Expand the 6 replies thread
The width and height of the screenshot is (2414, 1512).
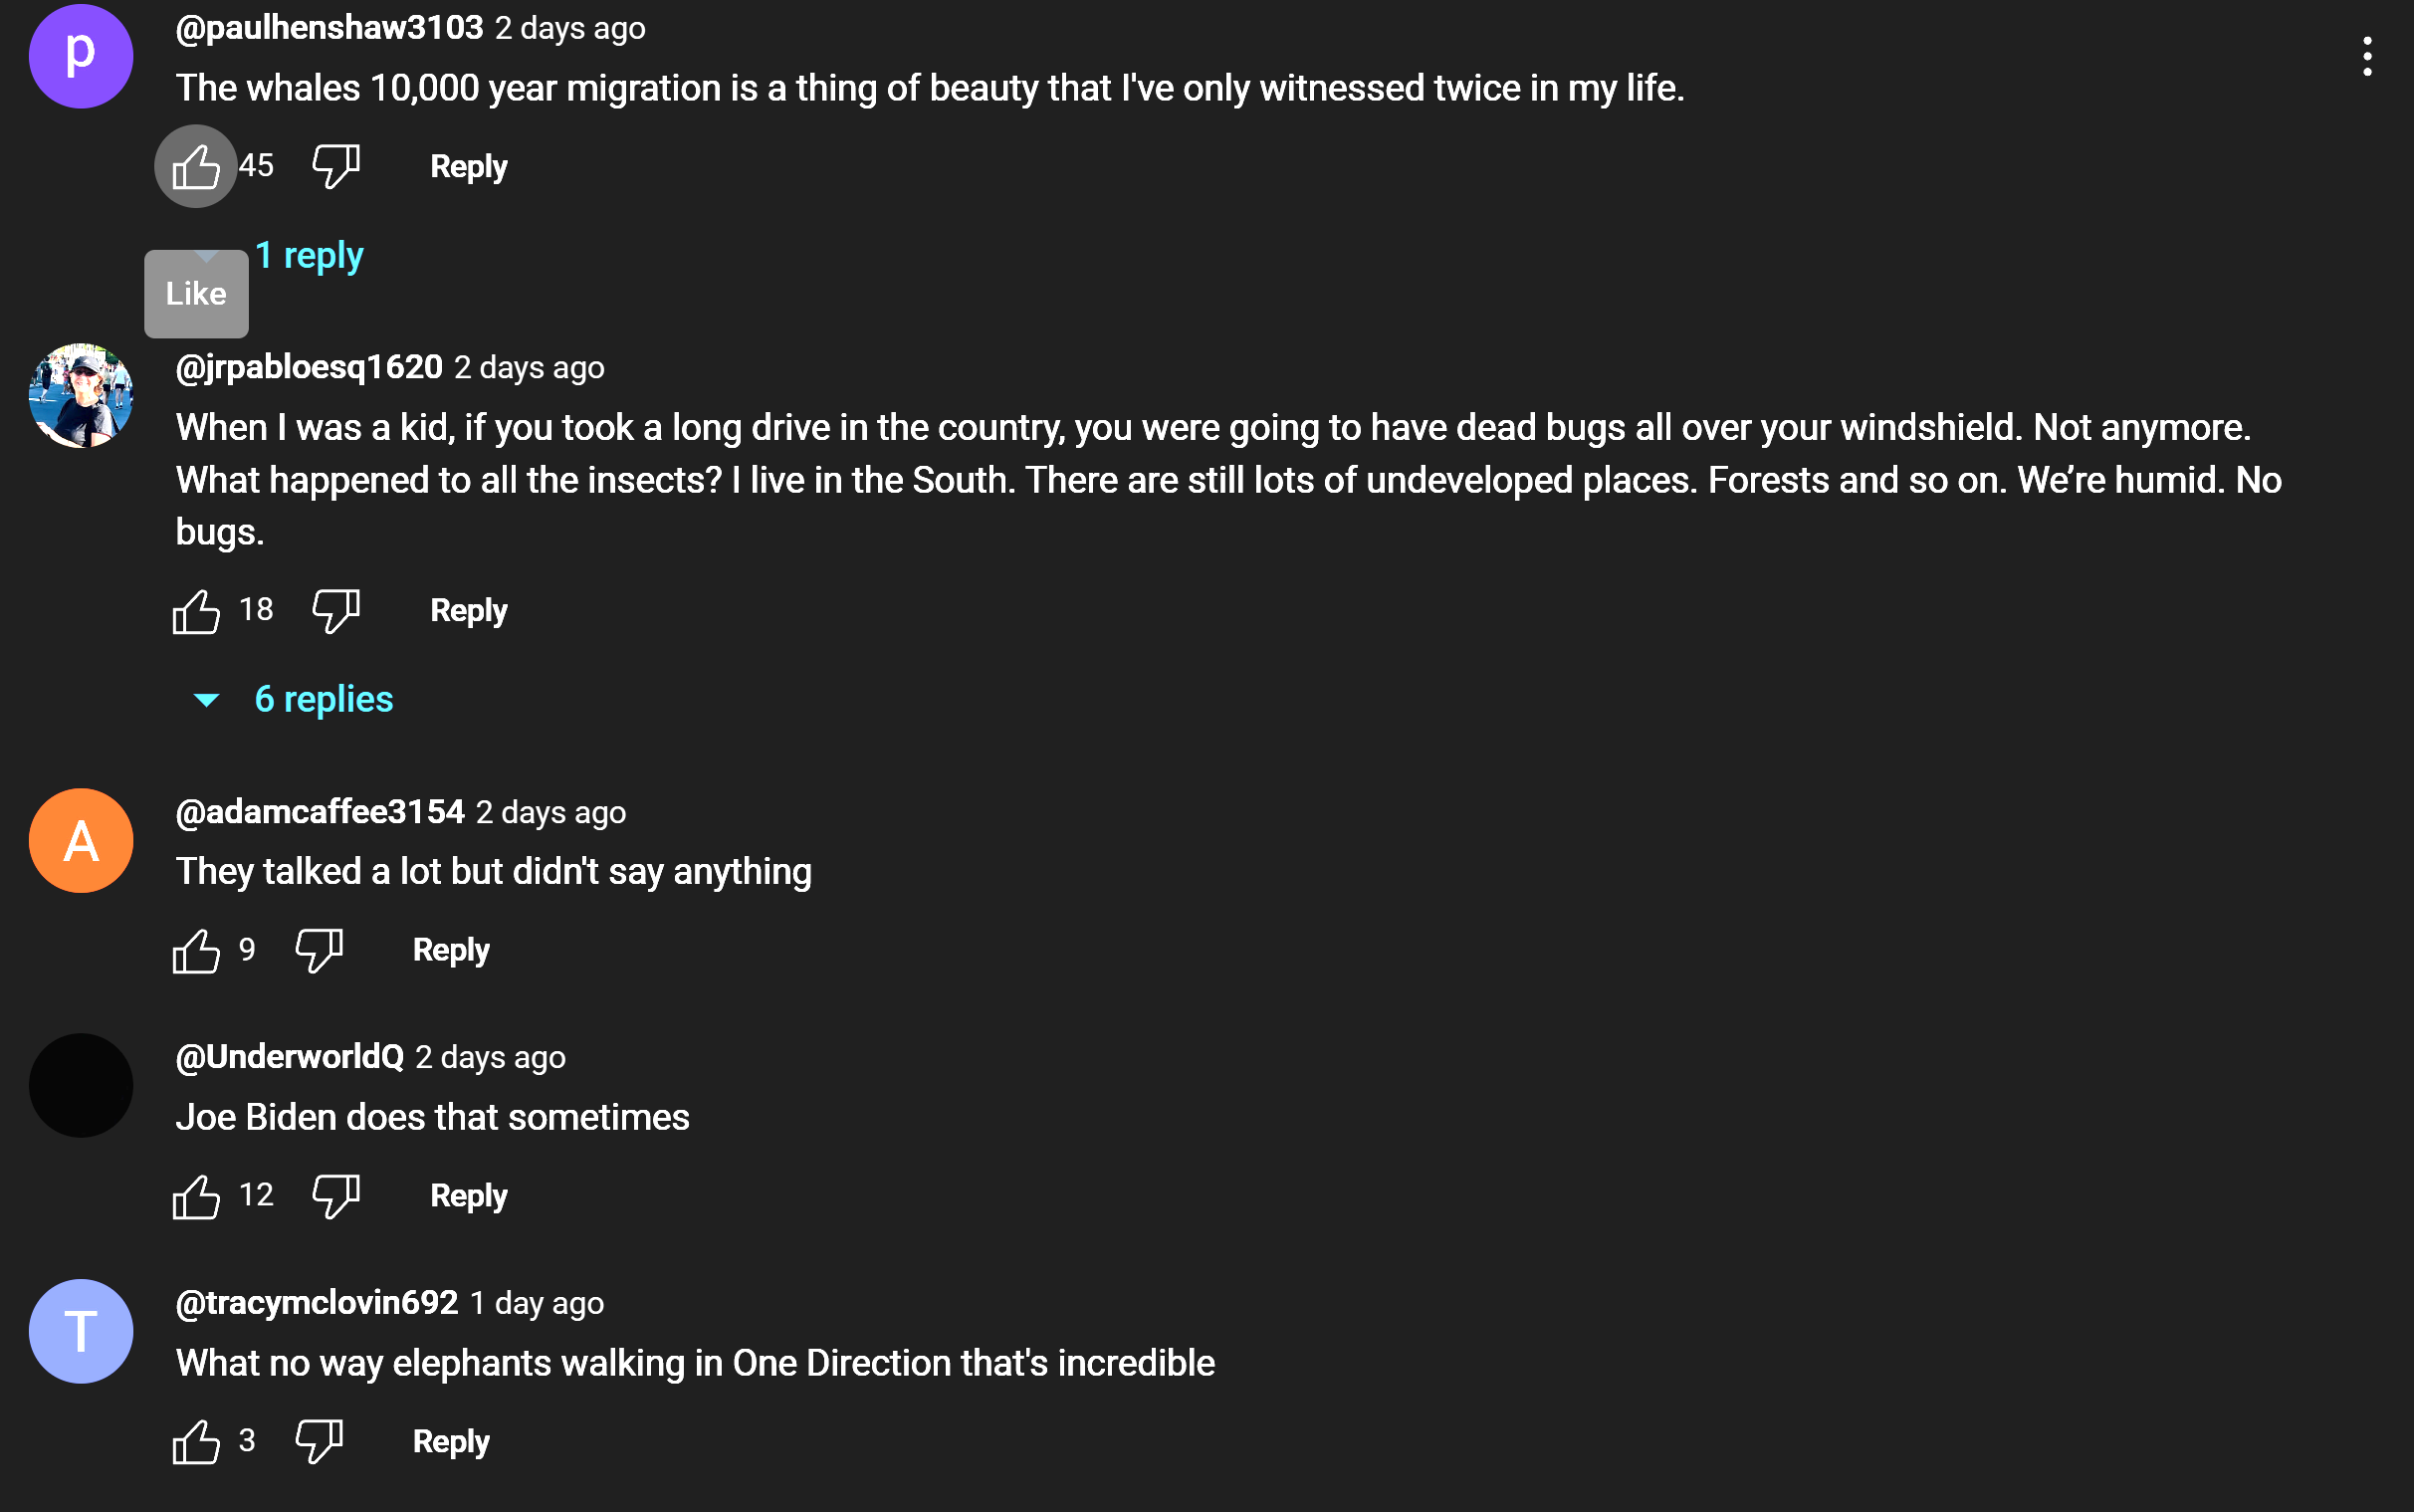294,699
